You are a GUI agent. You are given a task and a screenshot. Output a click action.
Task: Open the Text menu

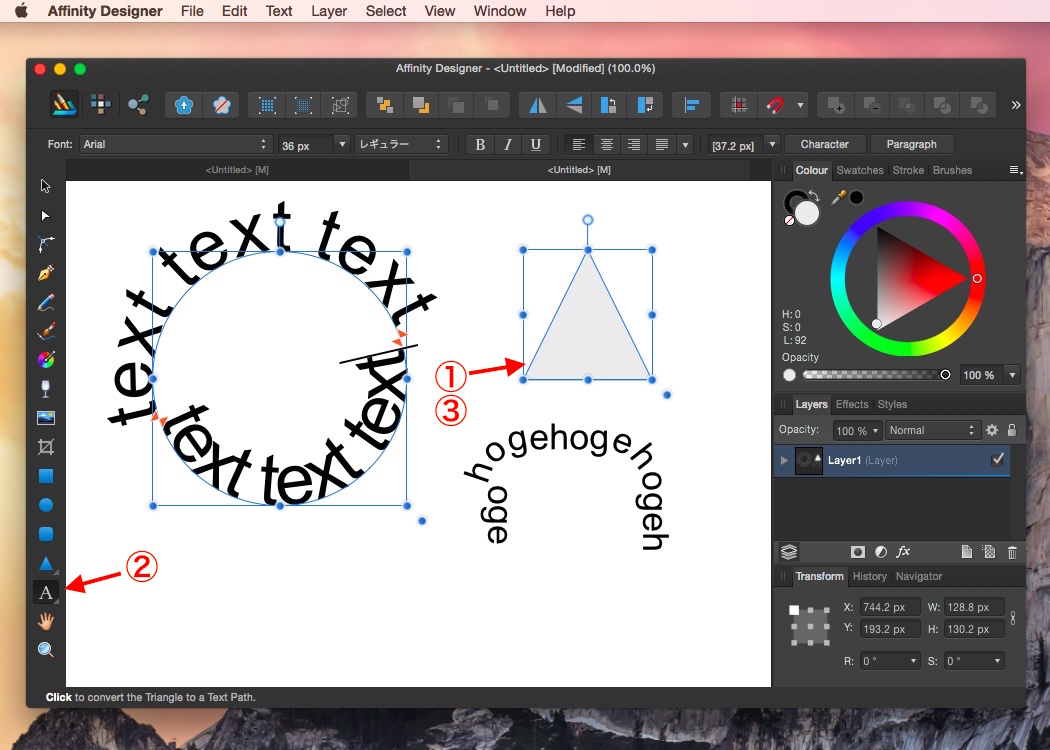[279, 11]
